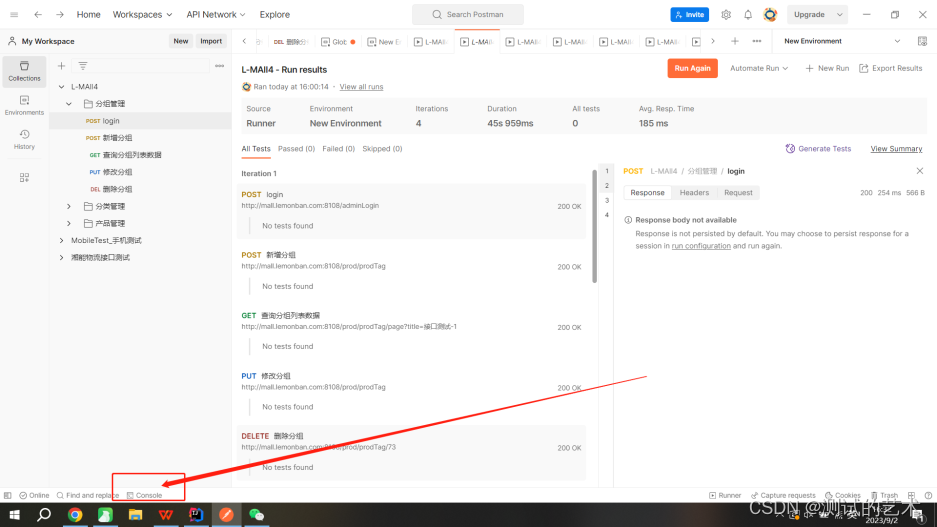Expand the MobileTest_手机测试 collection
This screenshot has width=937, height=527.
pyautogui.click(x=61, y=241)
